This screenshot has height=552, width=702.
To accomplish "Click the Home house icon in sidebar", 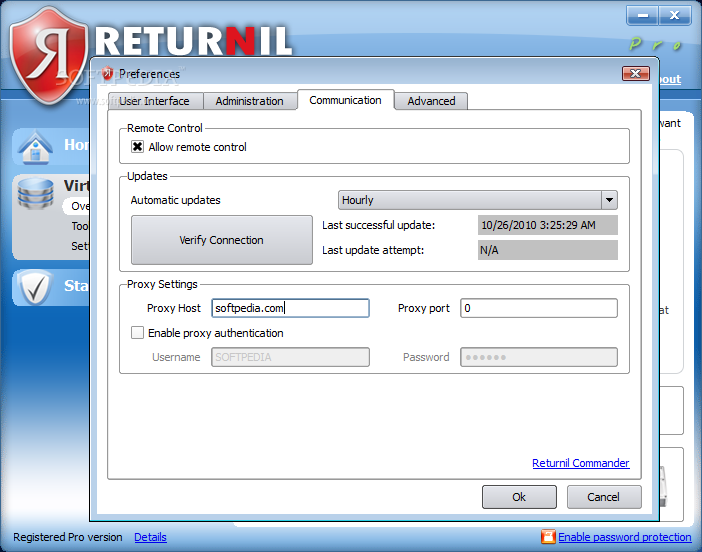I will click(x=35, y=146).
